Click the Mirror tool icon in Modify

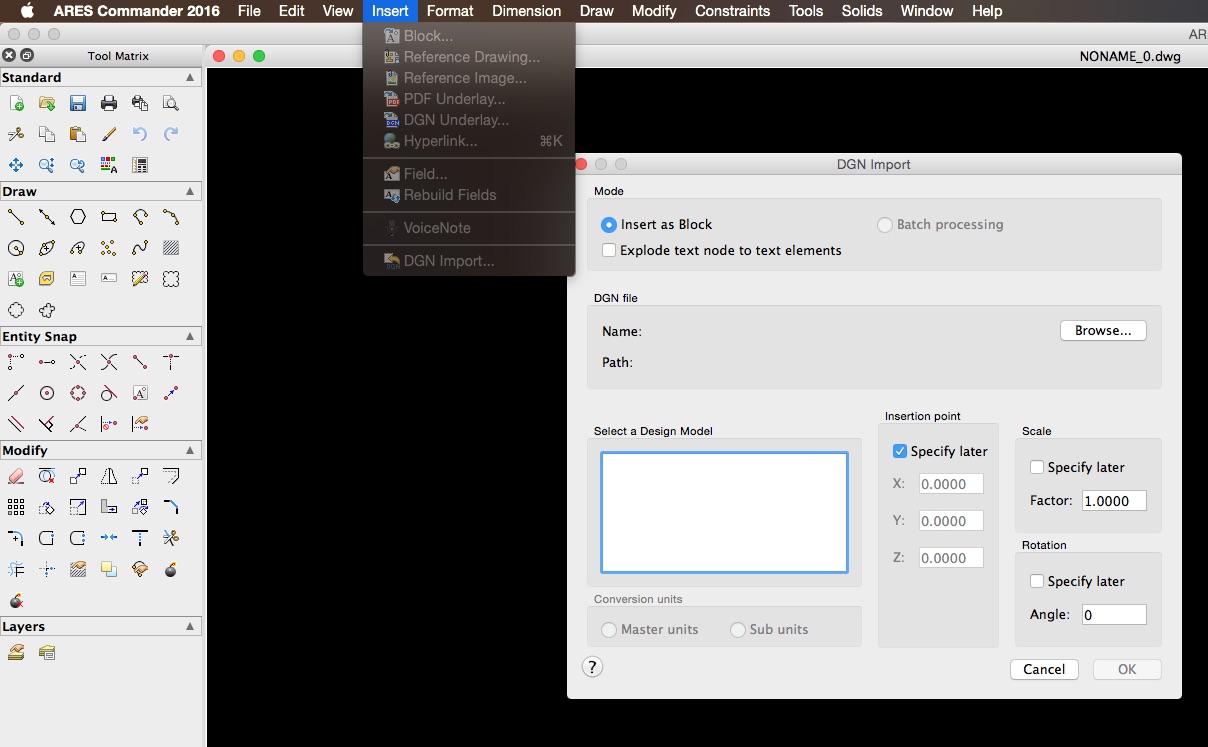pyautogui.click(x=109, y=476)
